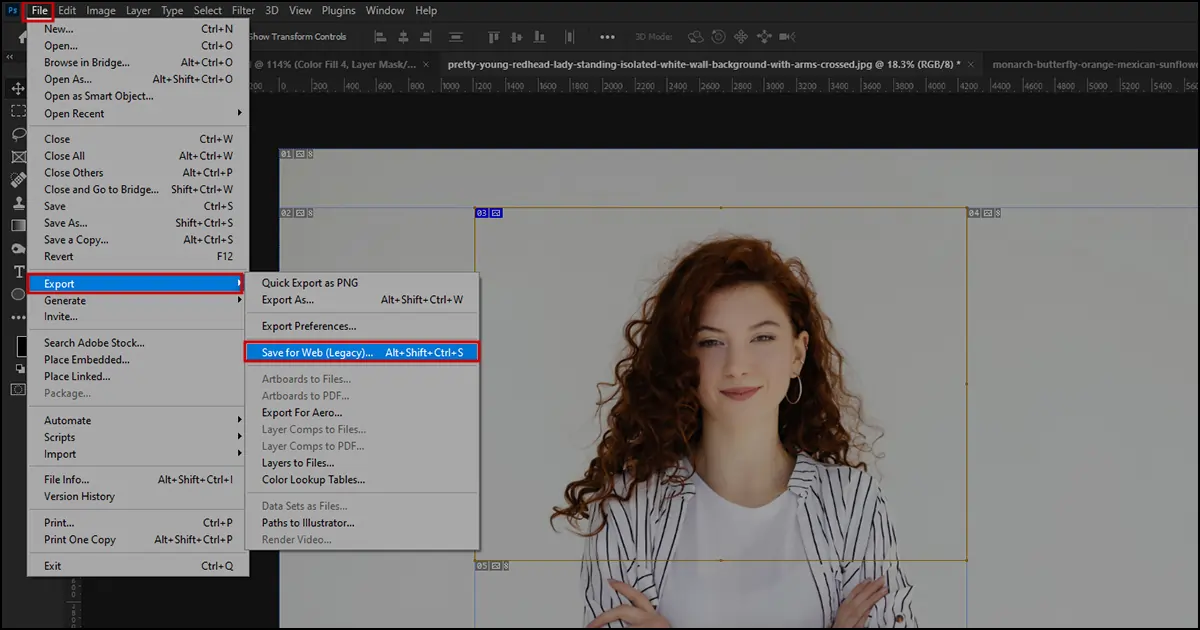Switch to the monarch-butterfly document tab
Screen dimensions: 1200x630
[x=1090, y=62]
